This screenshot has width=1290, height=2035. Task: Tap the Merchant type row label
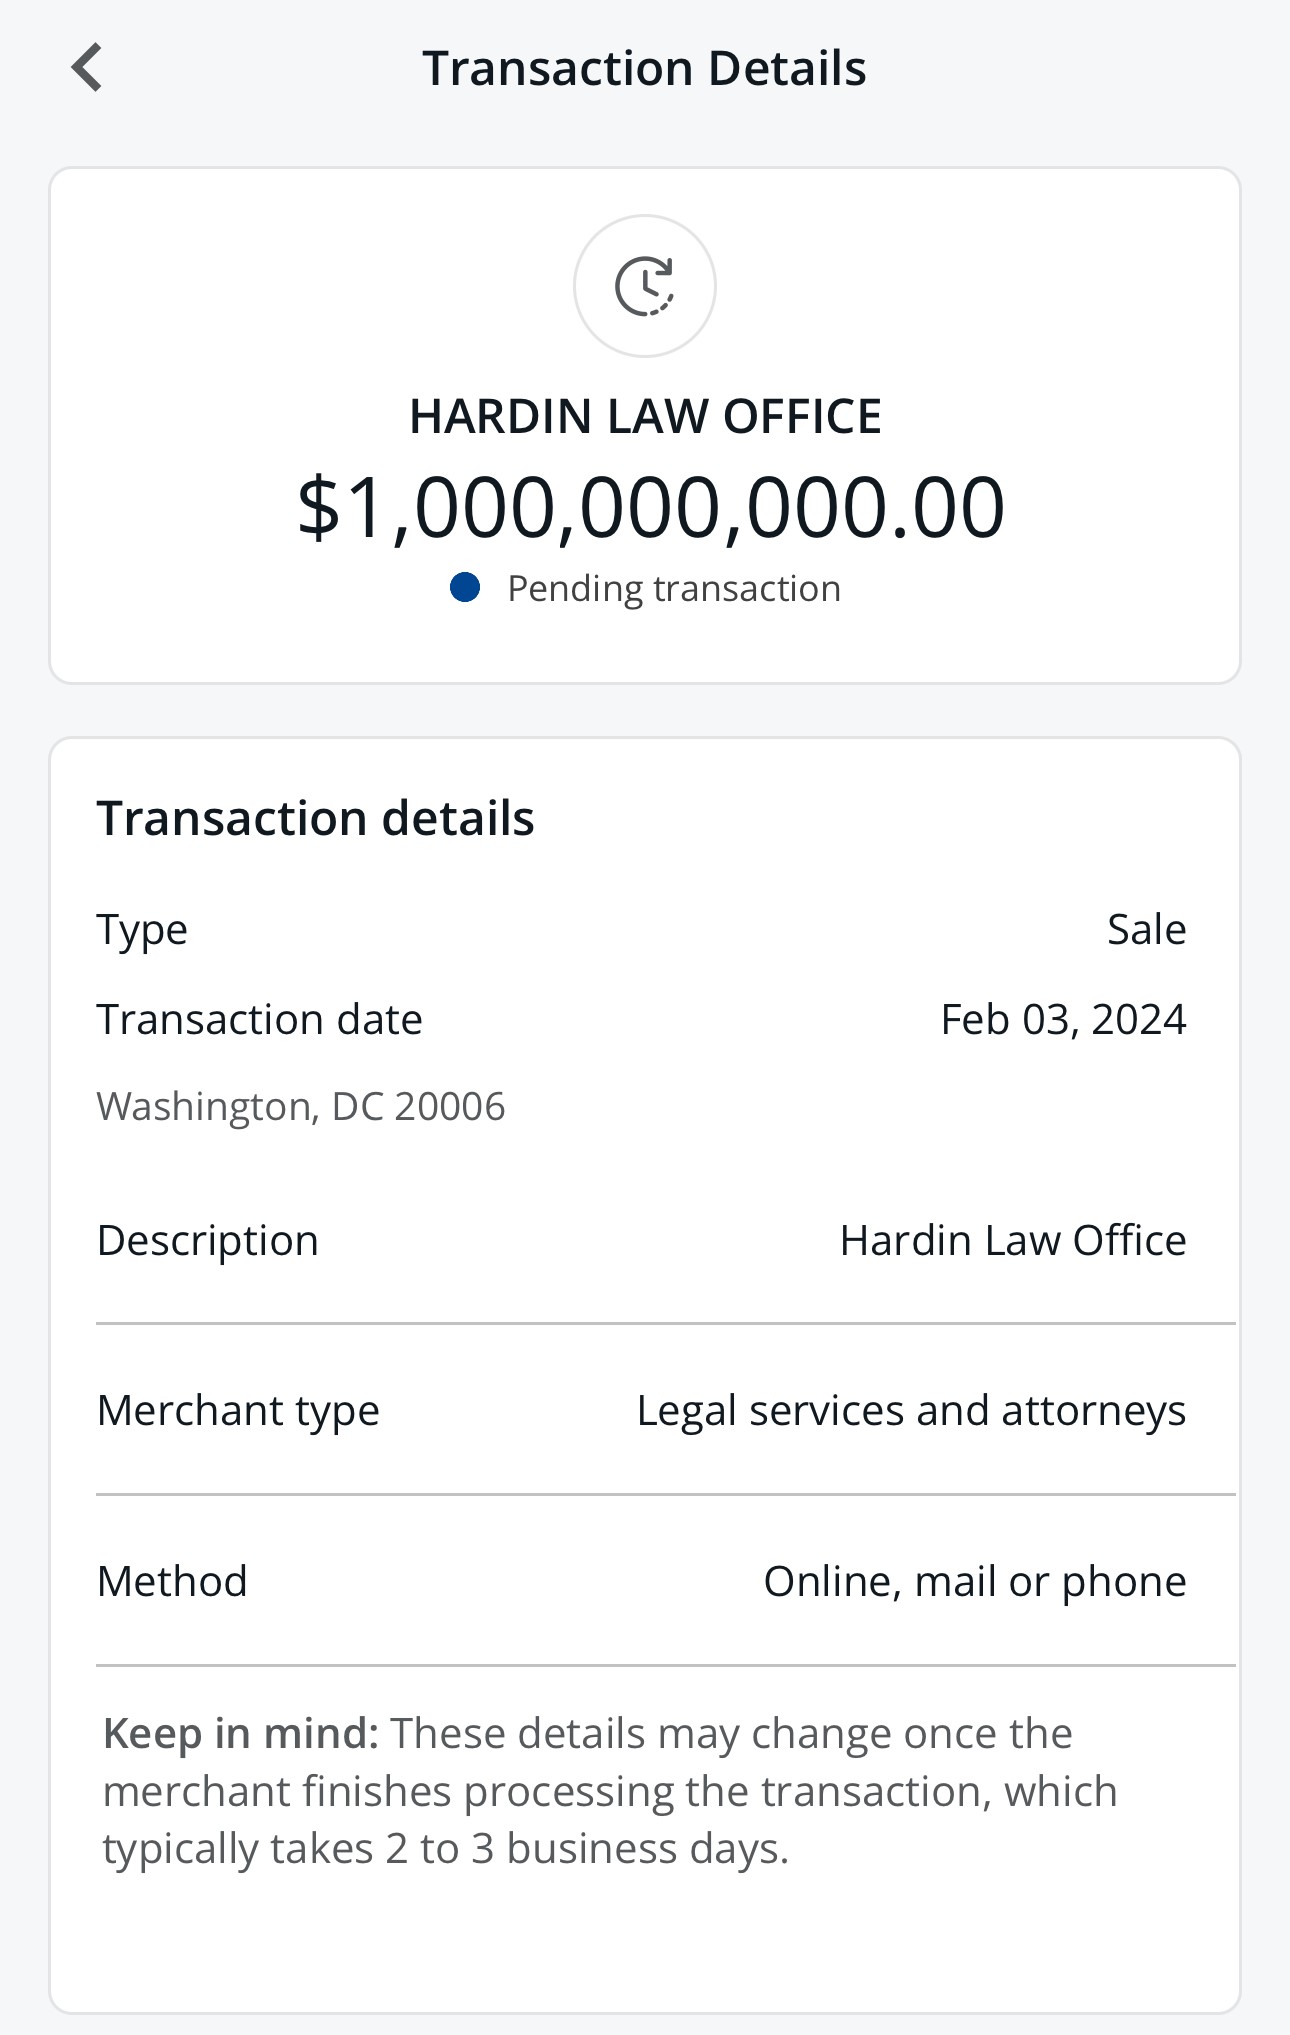click(238, 1411)
